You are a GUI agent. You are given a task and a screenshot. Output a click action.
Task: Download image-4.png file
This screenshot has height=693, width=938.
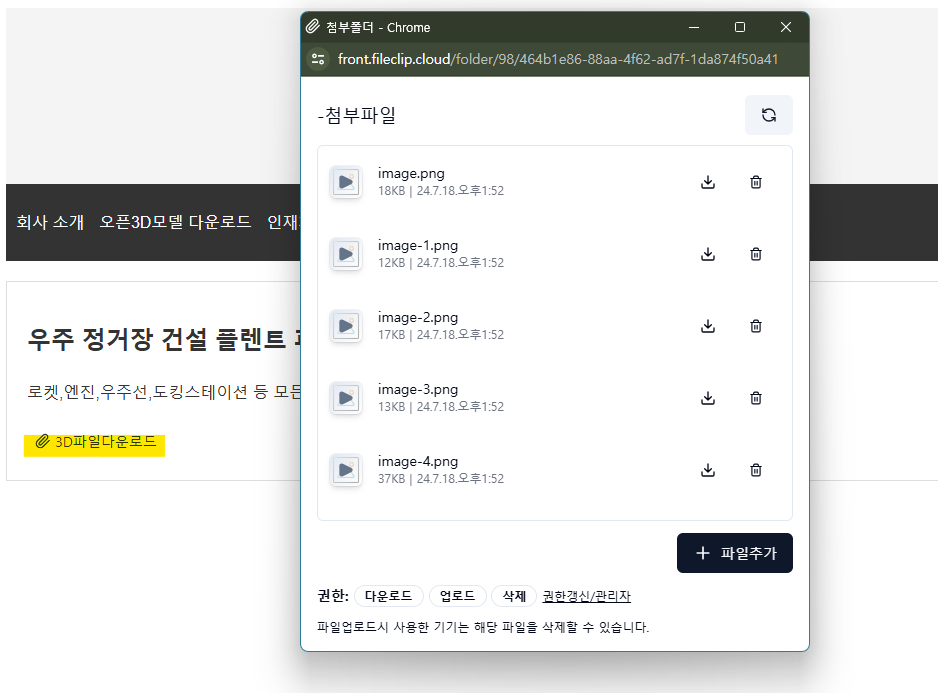click(x=708, y=470)
